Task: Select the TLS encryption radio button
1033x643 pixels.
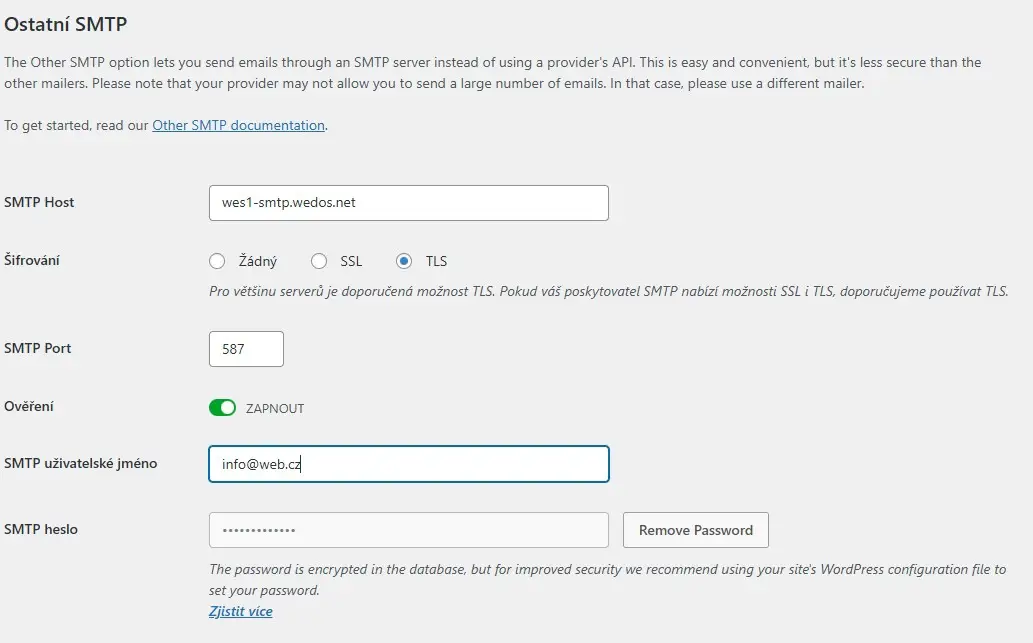Action: [402, 261]
